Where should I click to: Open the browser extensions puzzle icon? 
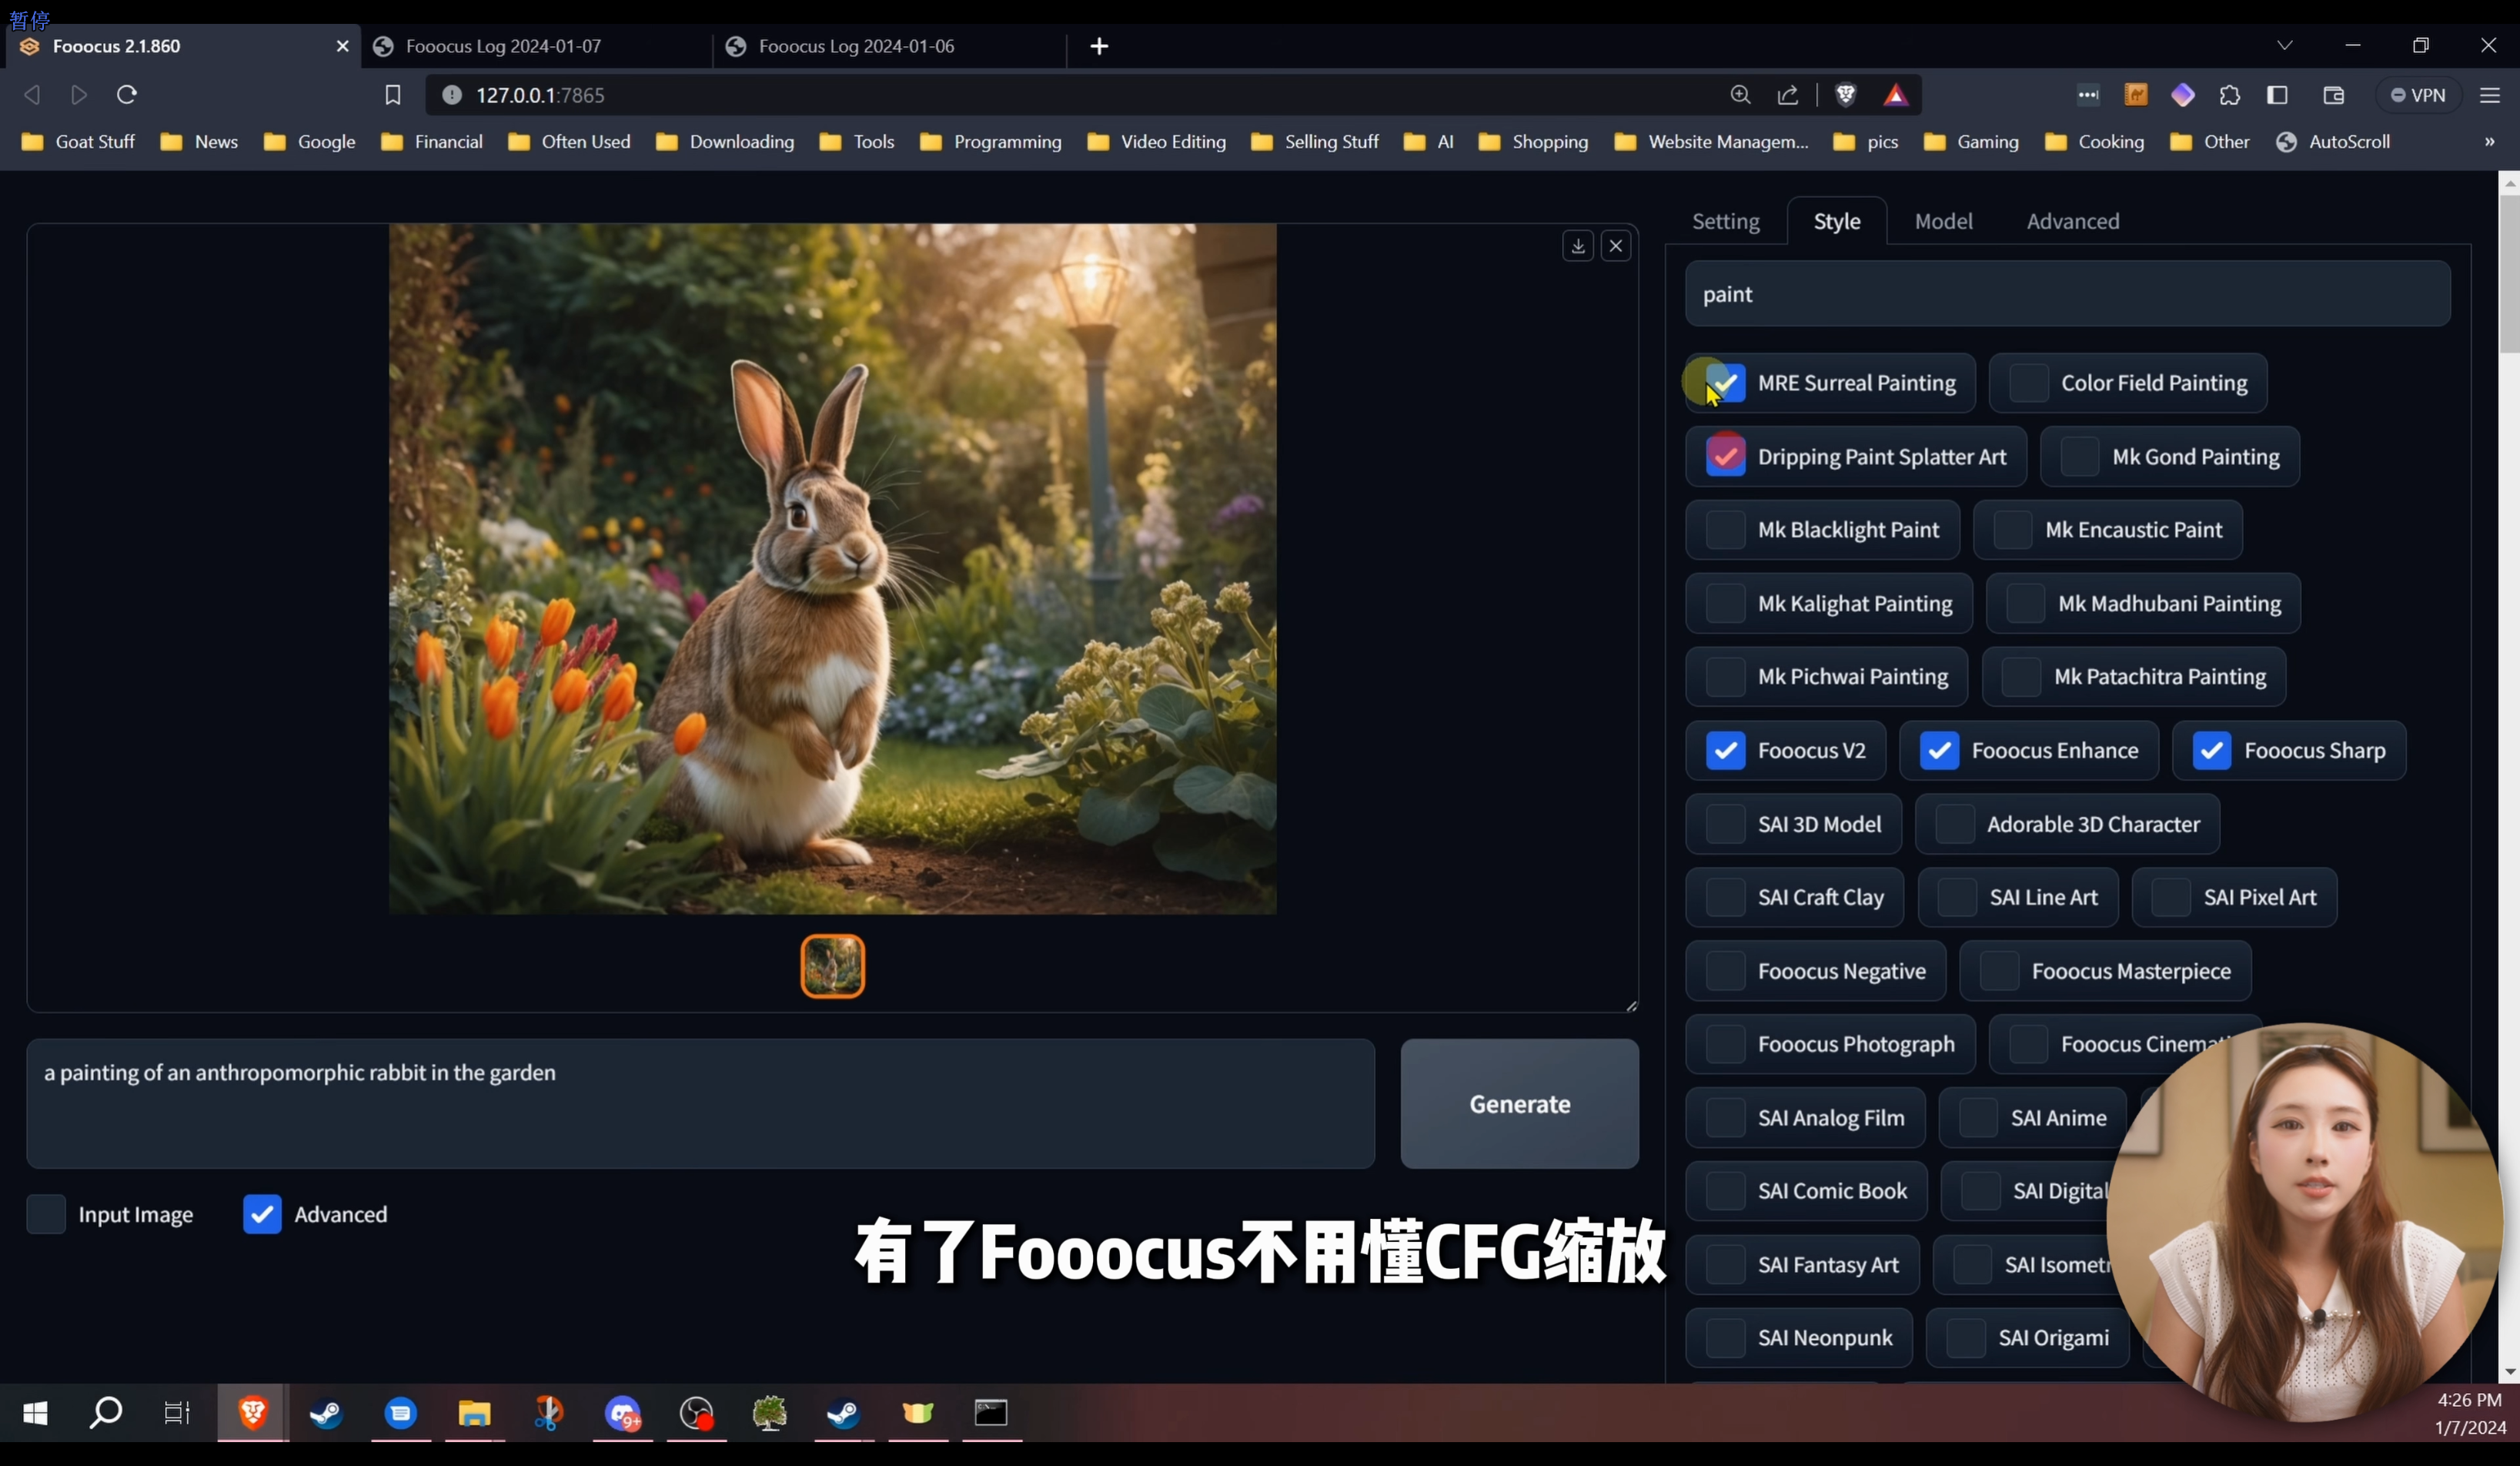coord(2230,95)
